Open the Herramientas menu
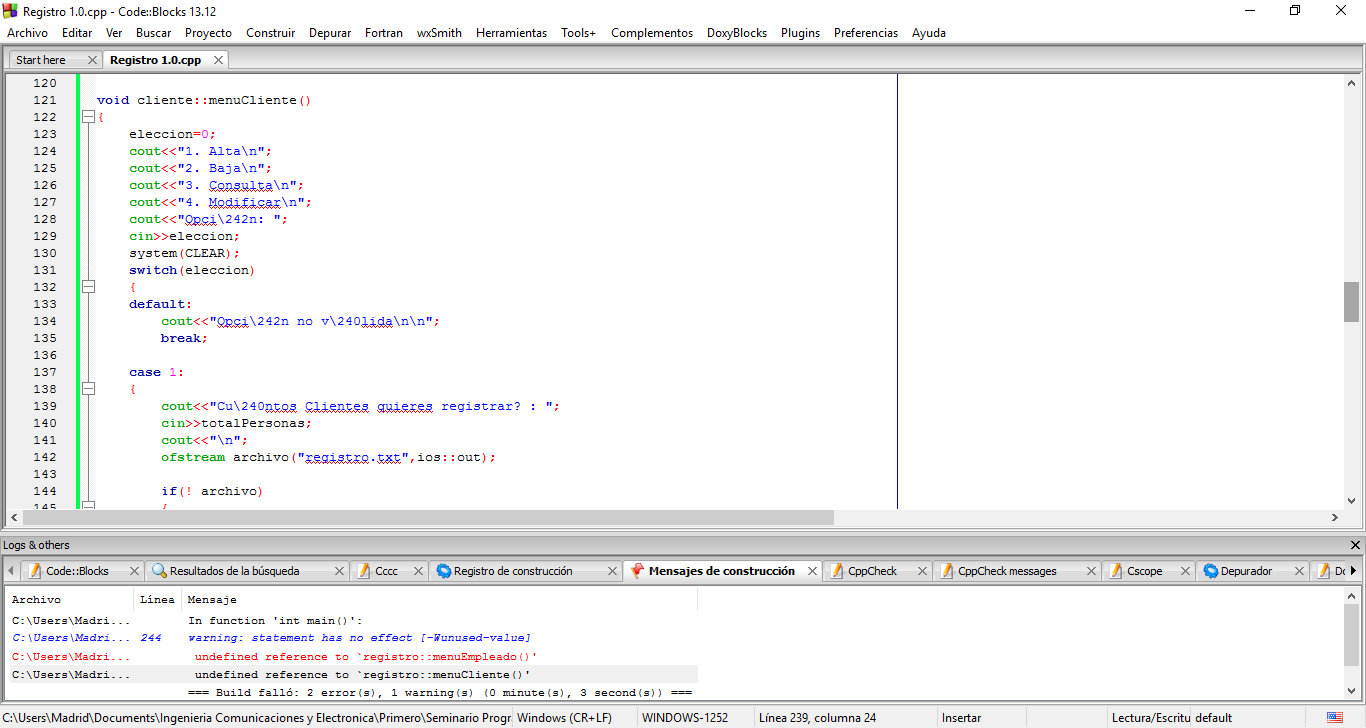 pos(511,33)
